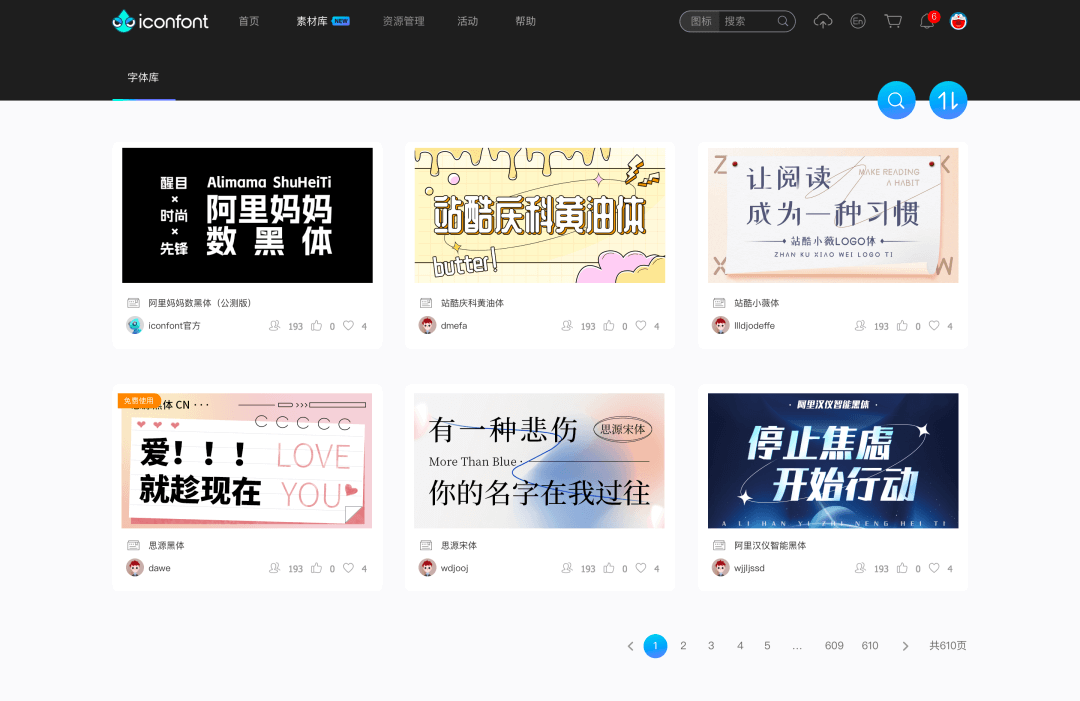Open author wdjooj profile

(x=455, y=568)
